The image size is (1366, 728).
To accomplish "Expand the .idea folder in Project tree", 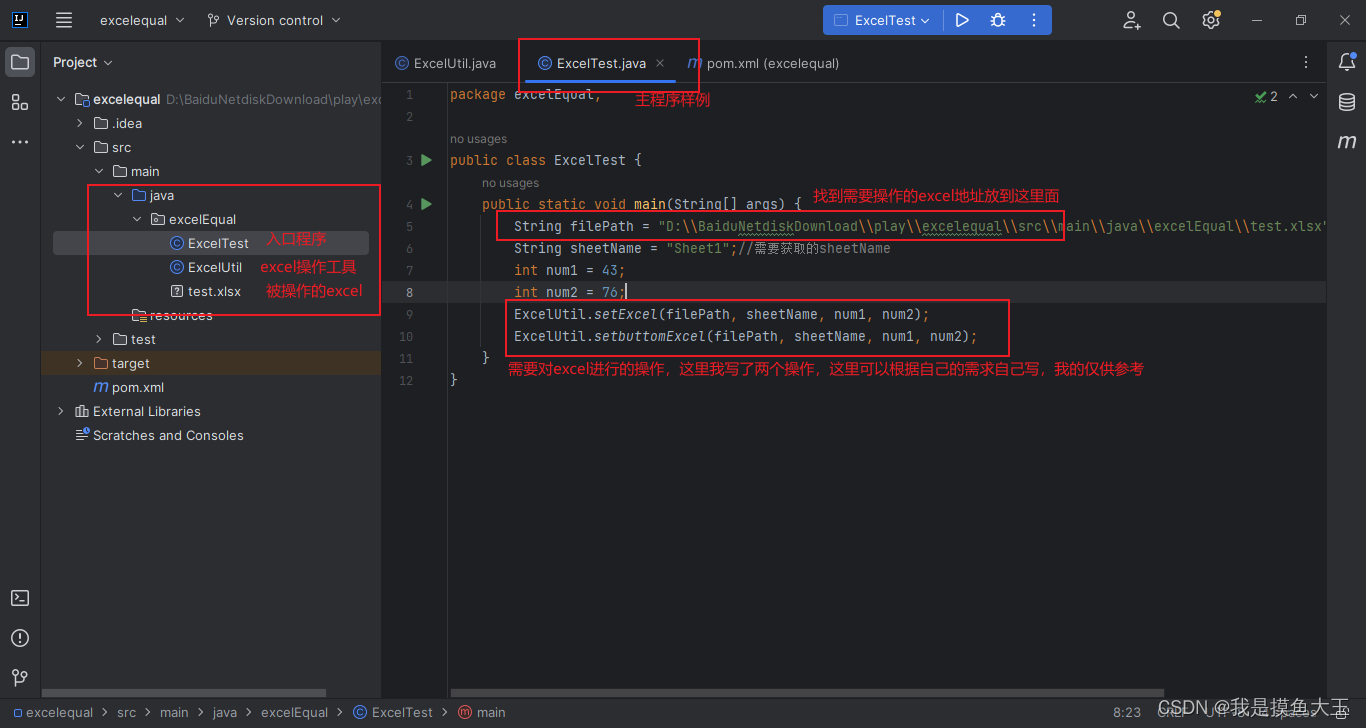I will coord(80,122).
